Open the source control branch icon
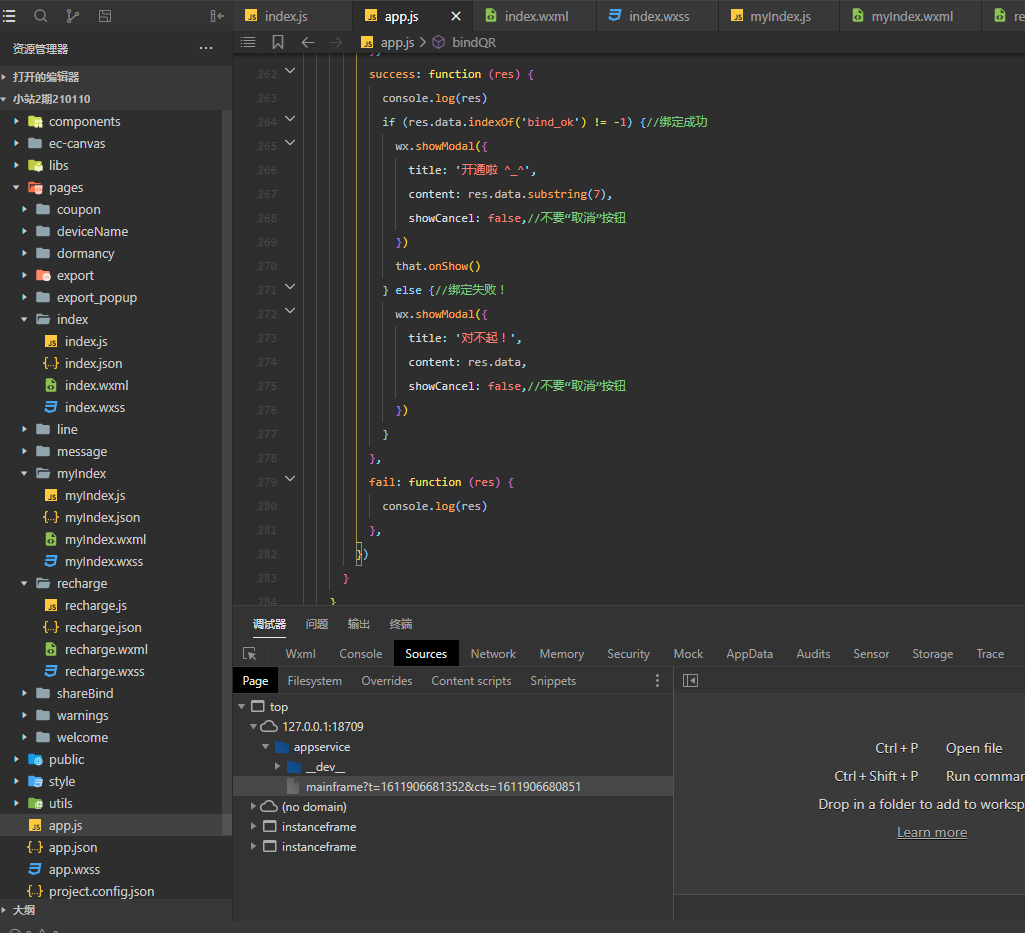1025x933 pixels. pos(73,16)
